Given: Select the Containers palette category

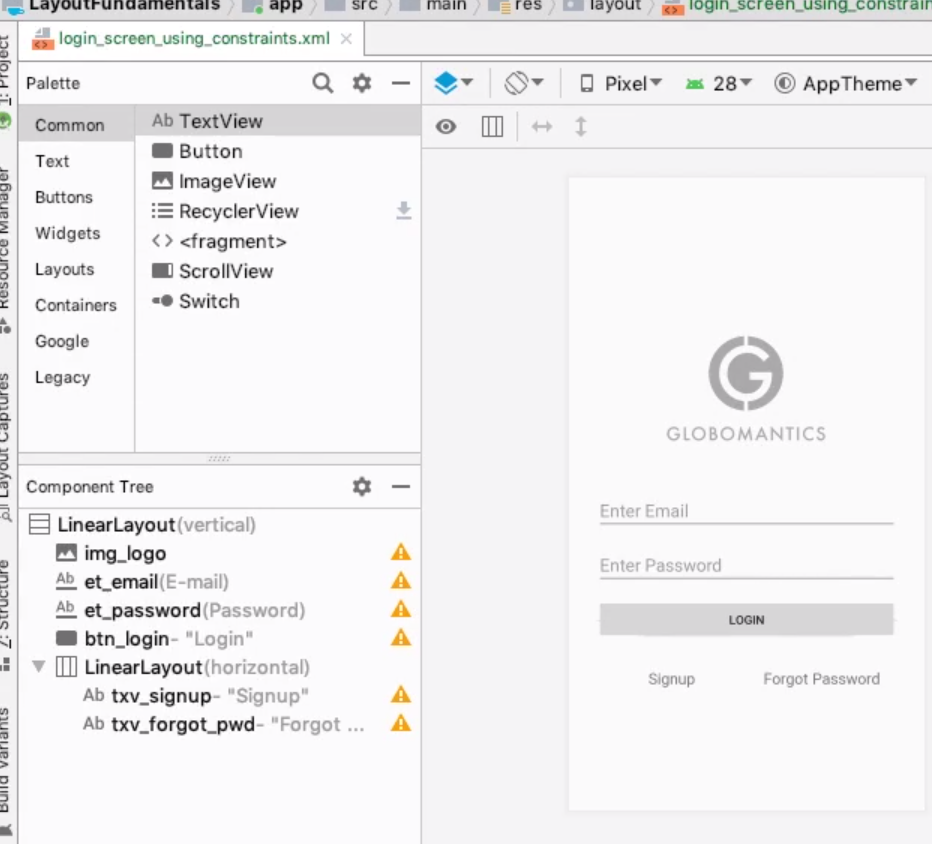Looking at the screenshot, I should [x=76, y=306].
